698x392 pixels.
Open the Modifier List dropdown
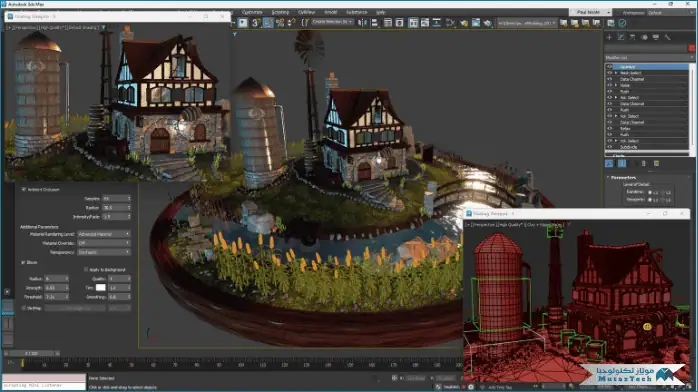[649, 57]
